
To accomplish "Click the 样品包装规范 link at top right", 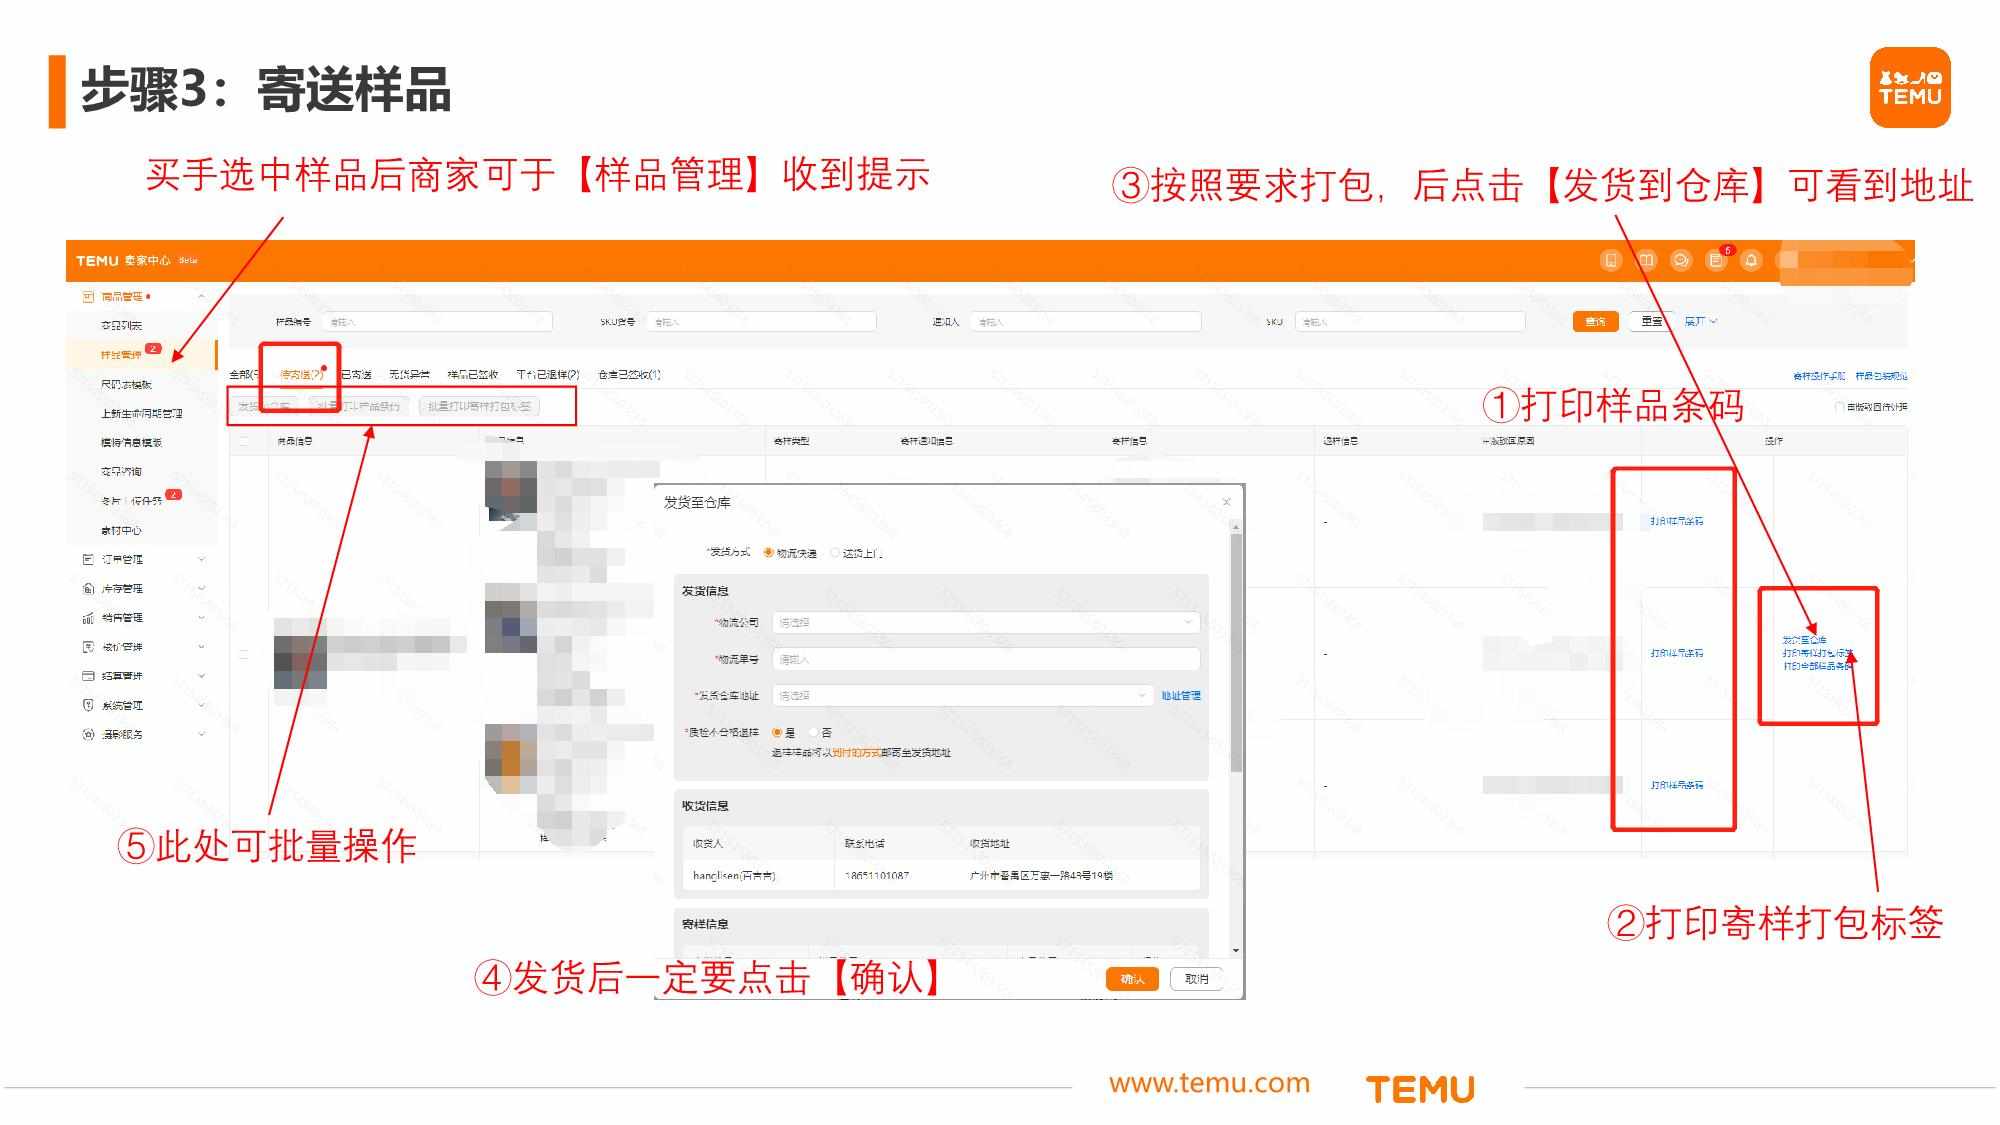I will [1881, 376].
